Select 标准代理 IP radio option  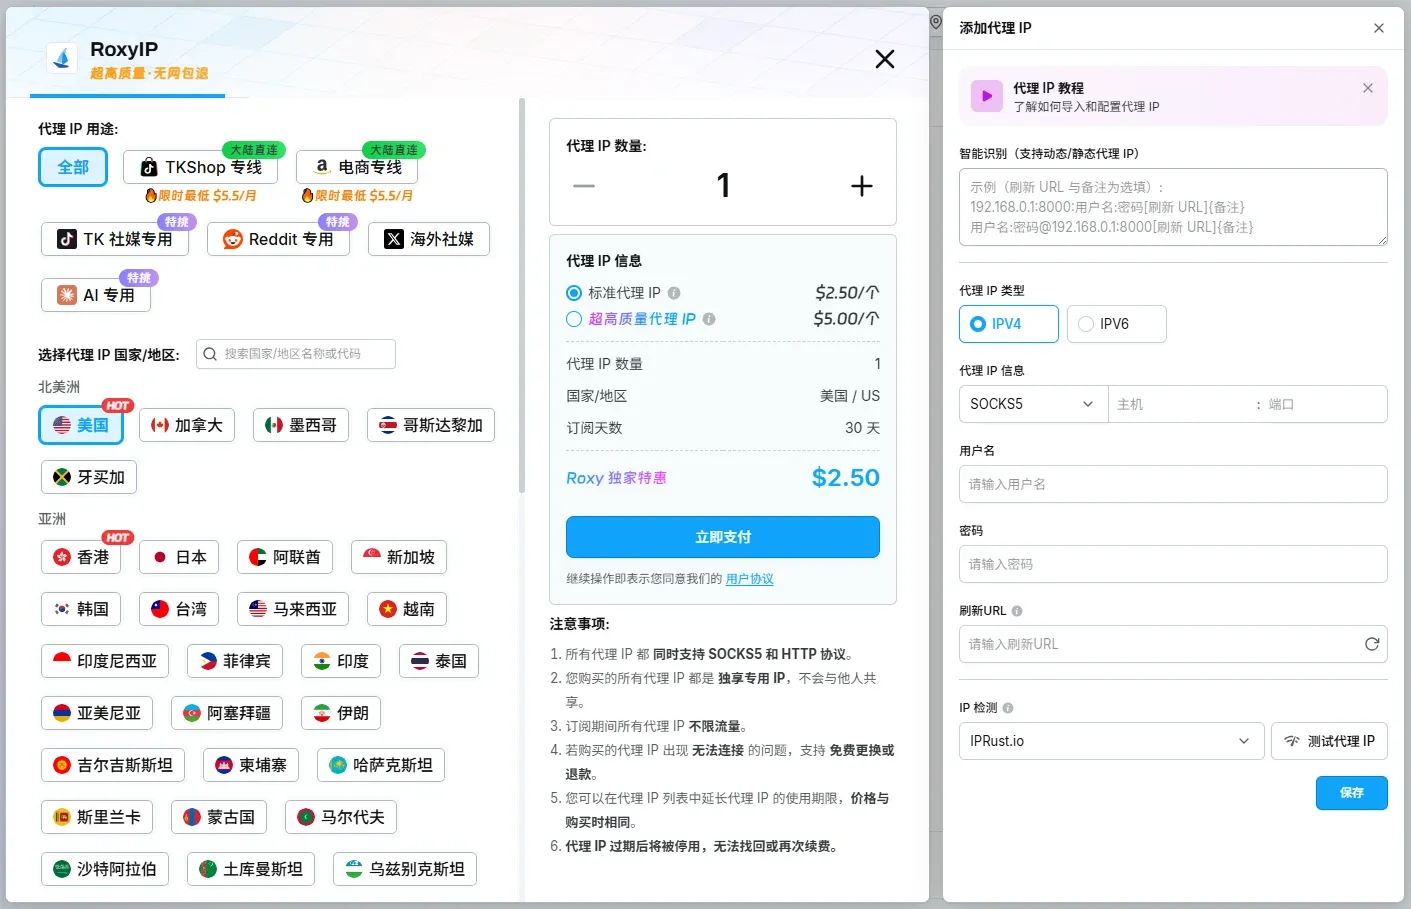pos(574,293)
